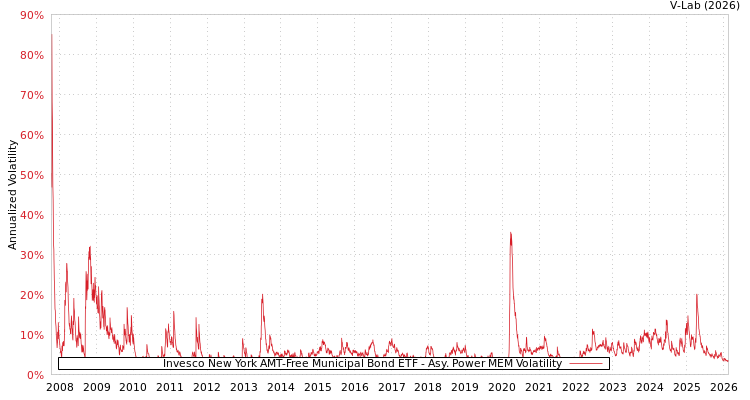Click the 2024 x-axis label

[650, 387]
